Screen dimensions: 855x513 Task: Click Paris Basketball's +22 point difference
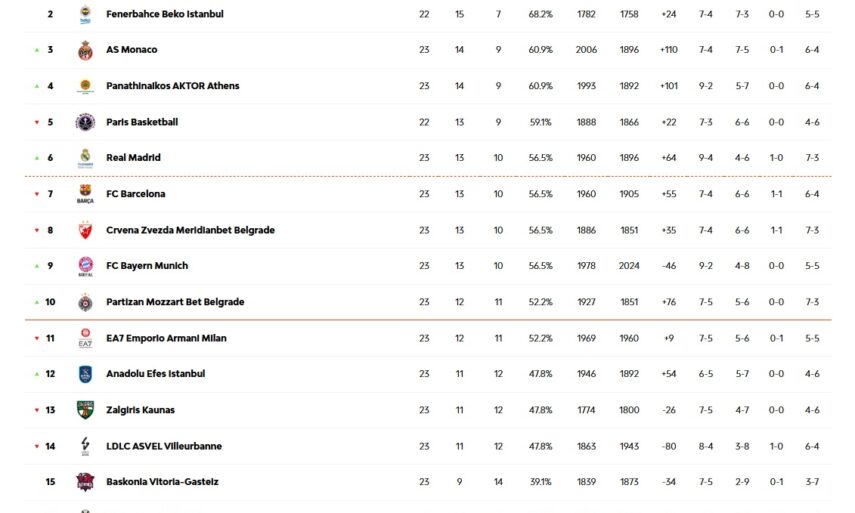(x=669, y=122)
